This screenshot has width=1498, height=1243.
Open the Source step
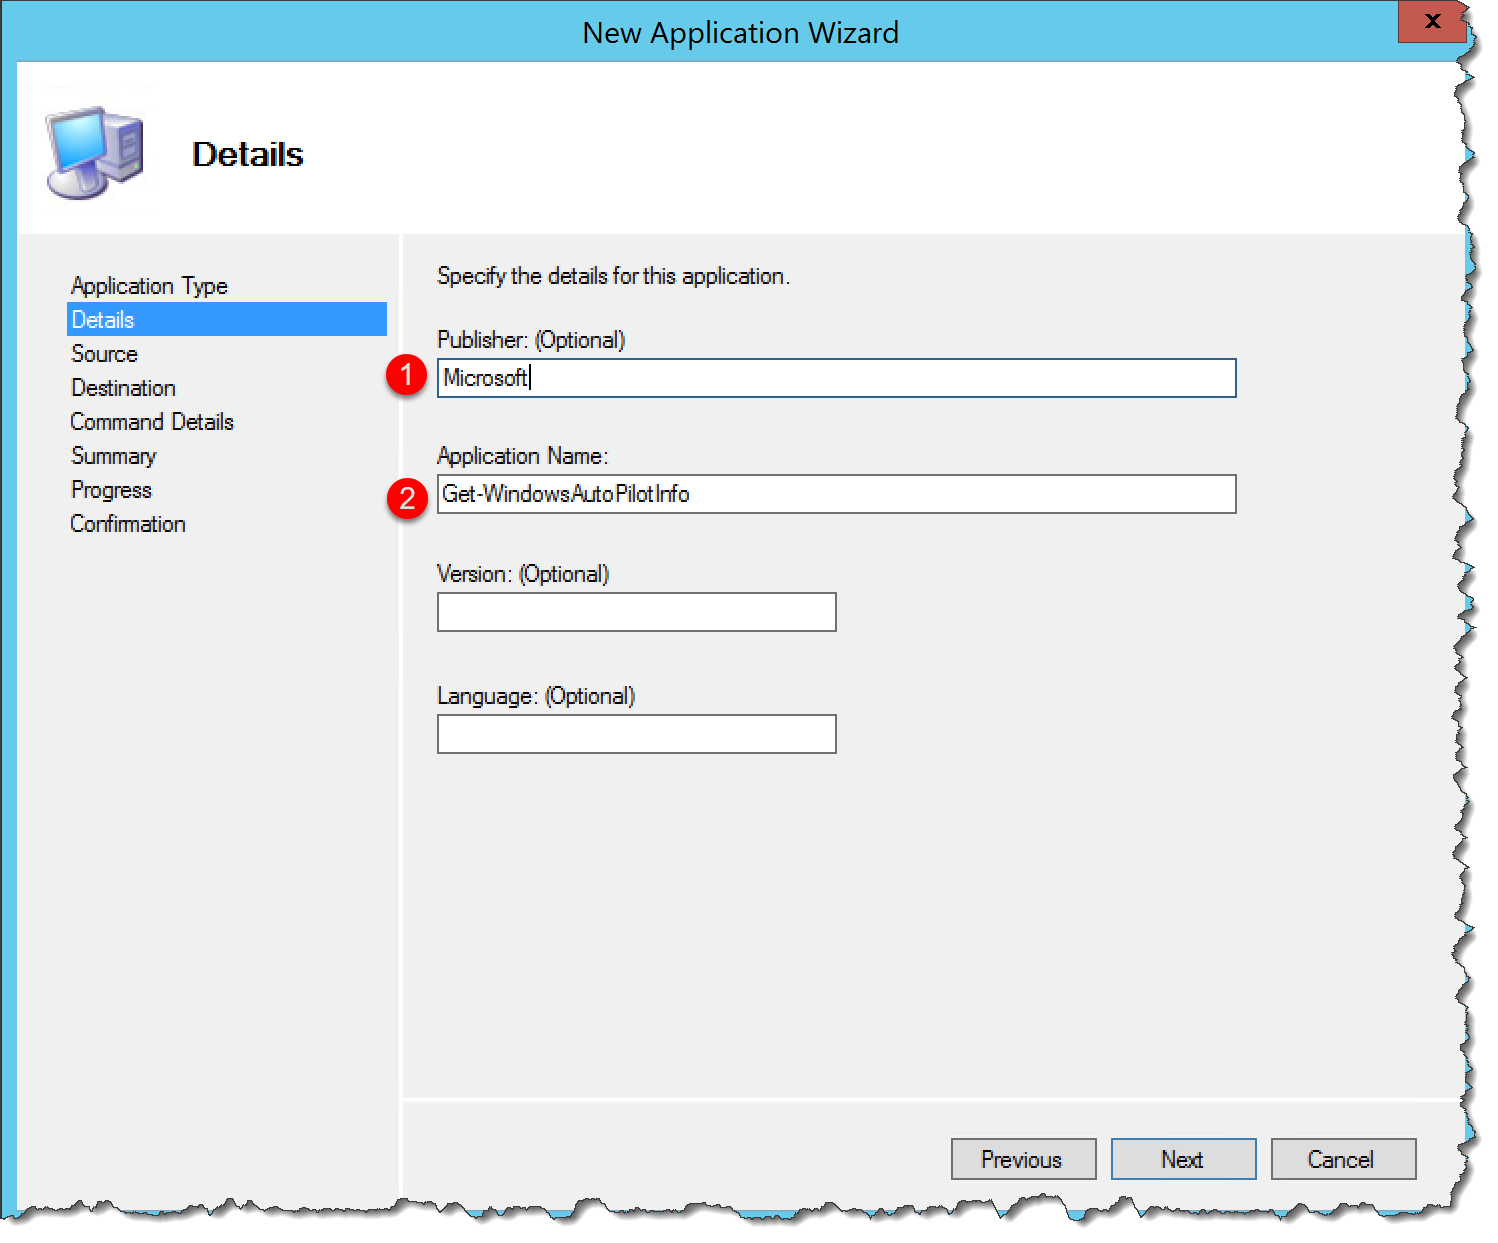103,353
